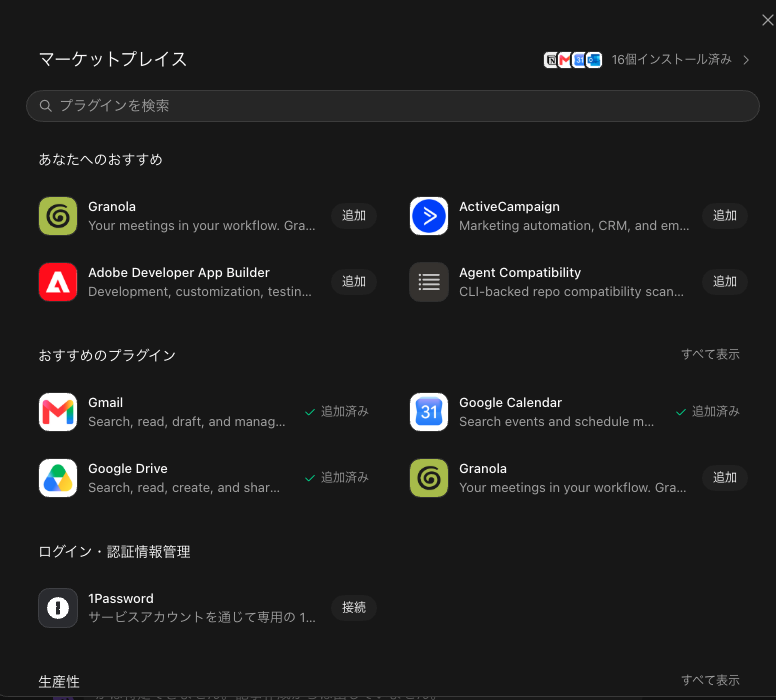Click the ActiveCampaign app icon
The image size is (776, 700).
(x=429, y=216)
